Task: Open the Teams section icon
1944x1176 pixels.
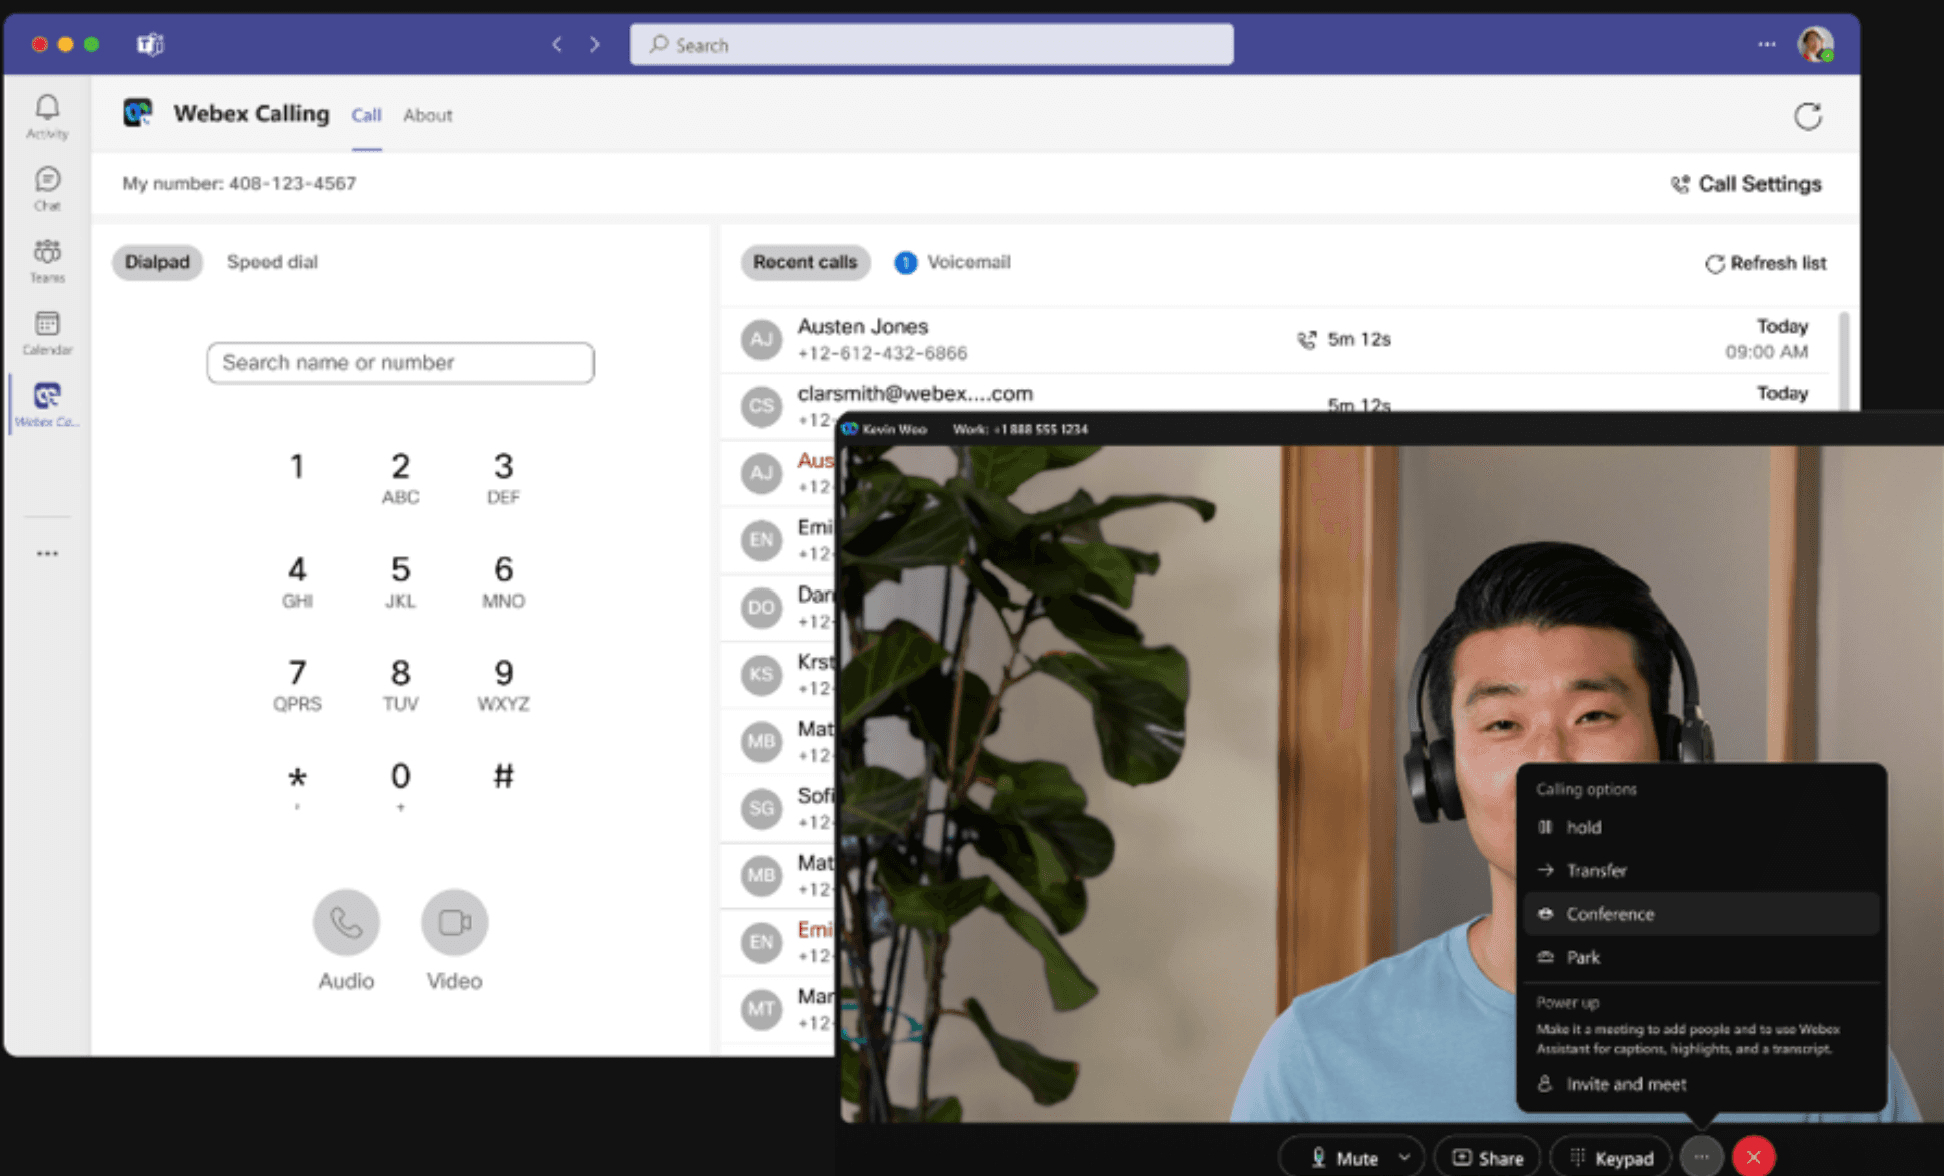Action: [x=47, y=260]
